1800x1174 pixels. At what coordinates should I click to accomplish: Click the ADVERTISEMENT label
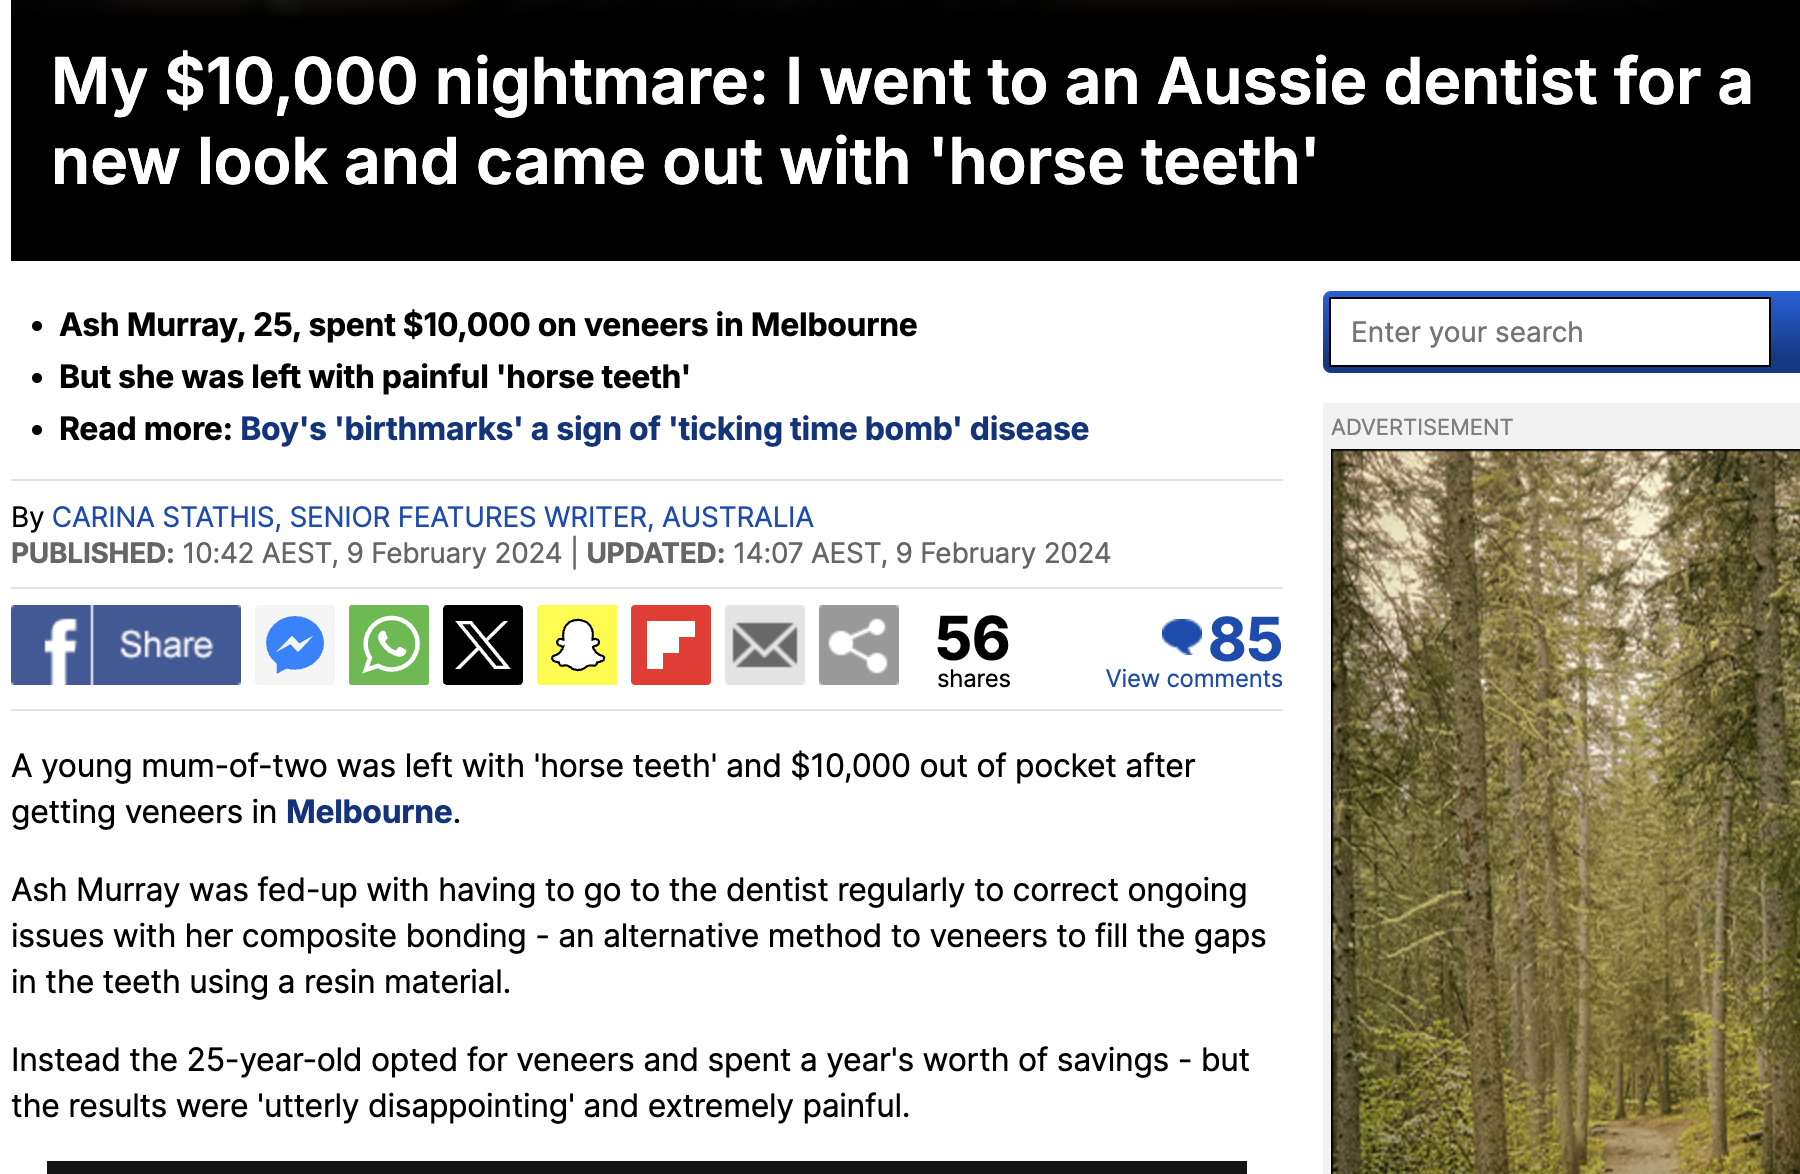1422,428
